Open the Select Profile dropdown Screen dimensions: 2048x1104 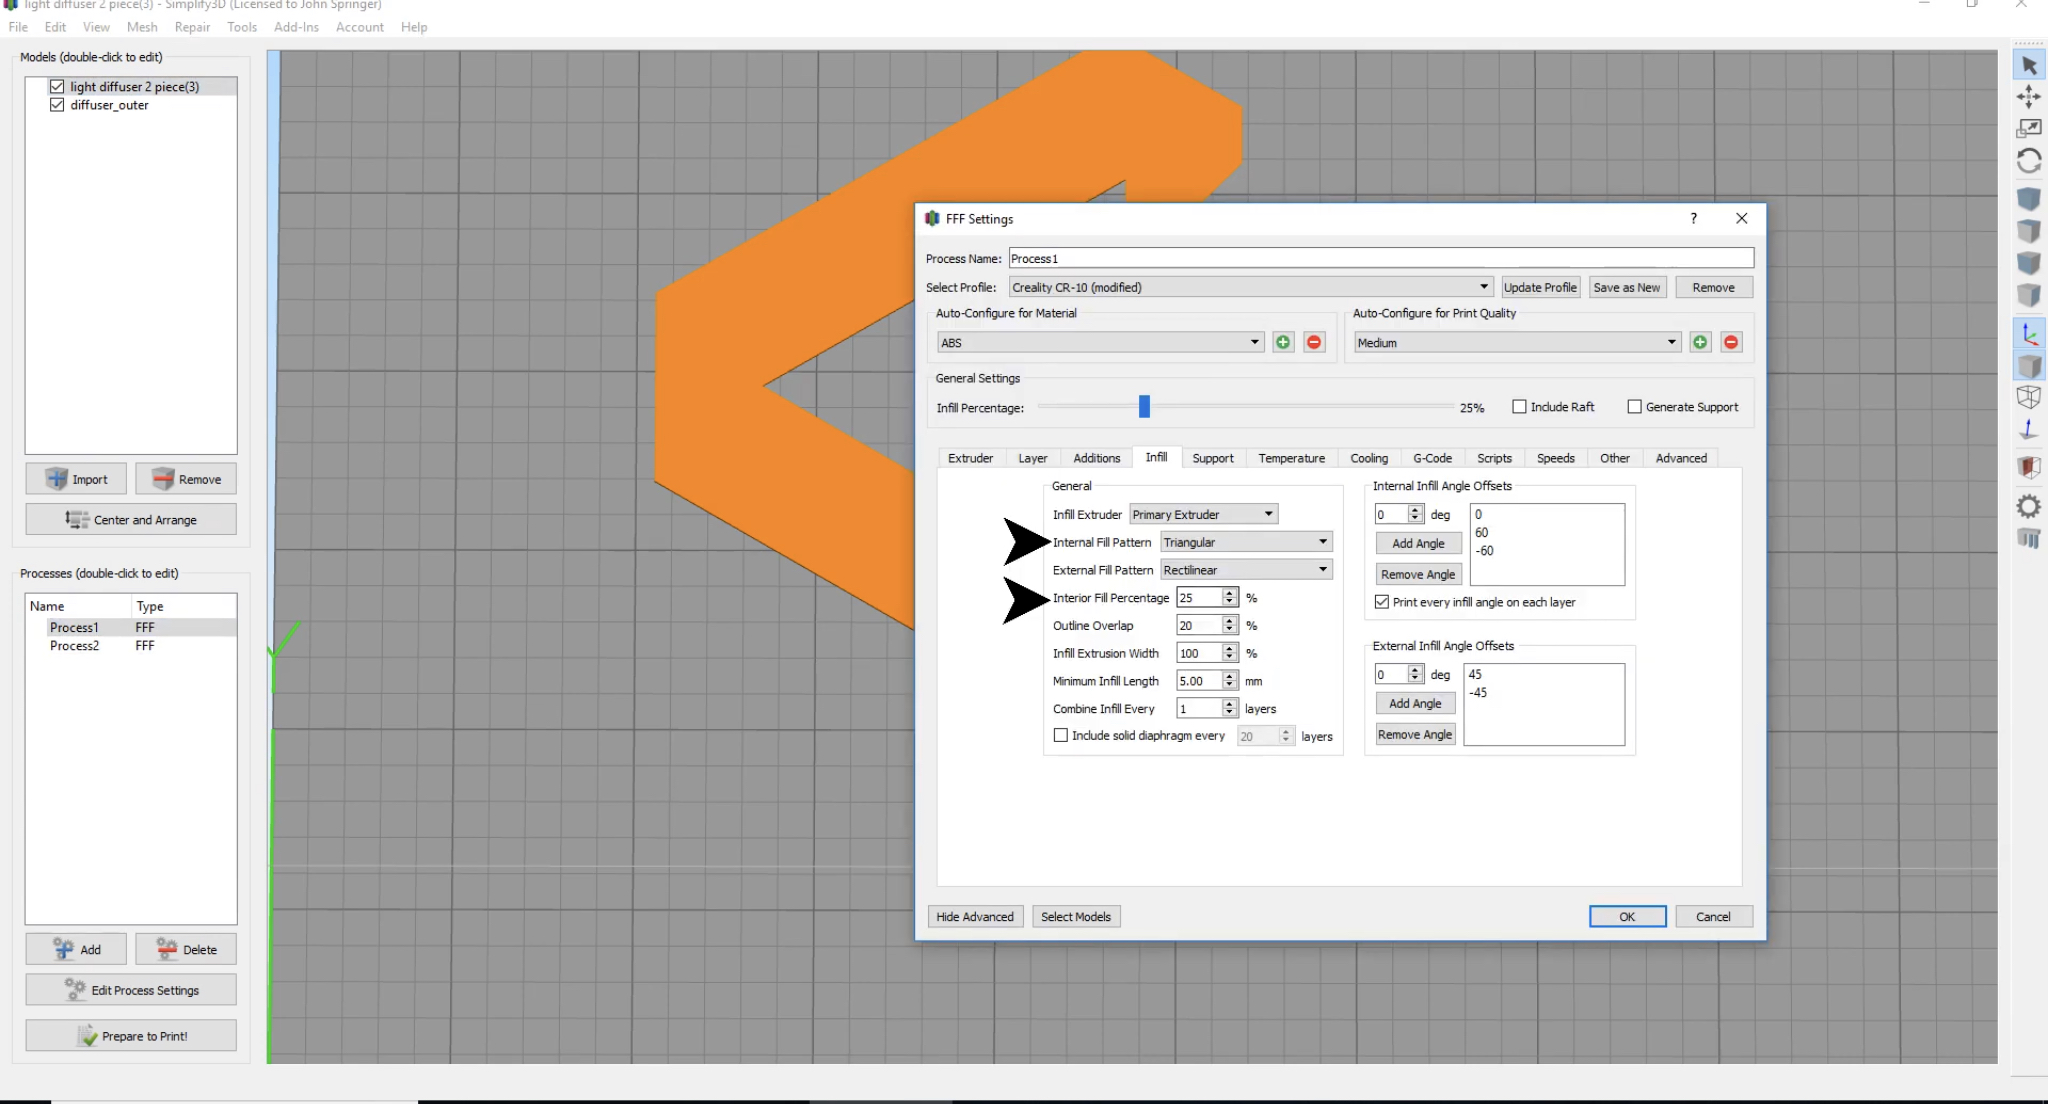(1251, 287)
